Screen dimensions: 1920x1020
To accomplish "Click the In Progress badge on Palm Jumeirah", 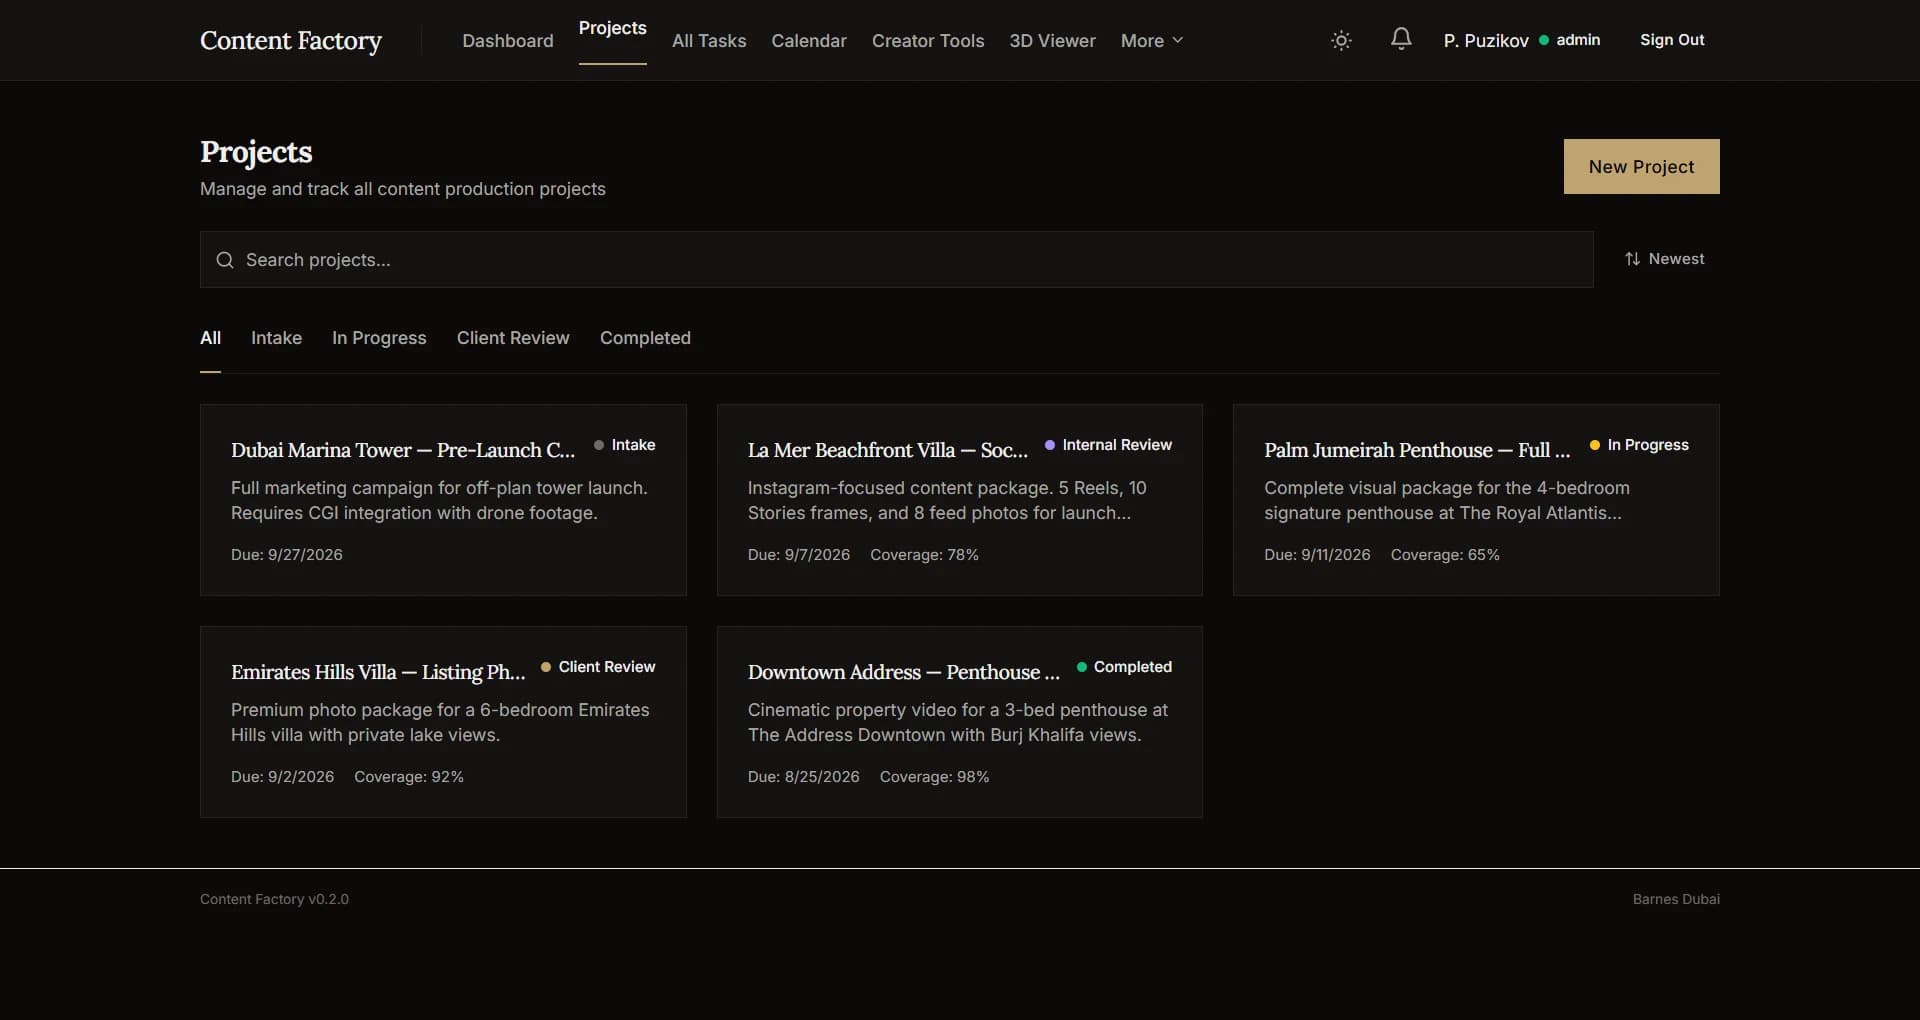I will pyautogui.click(x=1639, y=445).
